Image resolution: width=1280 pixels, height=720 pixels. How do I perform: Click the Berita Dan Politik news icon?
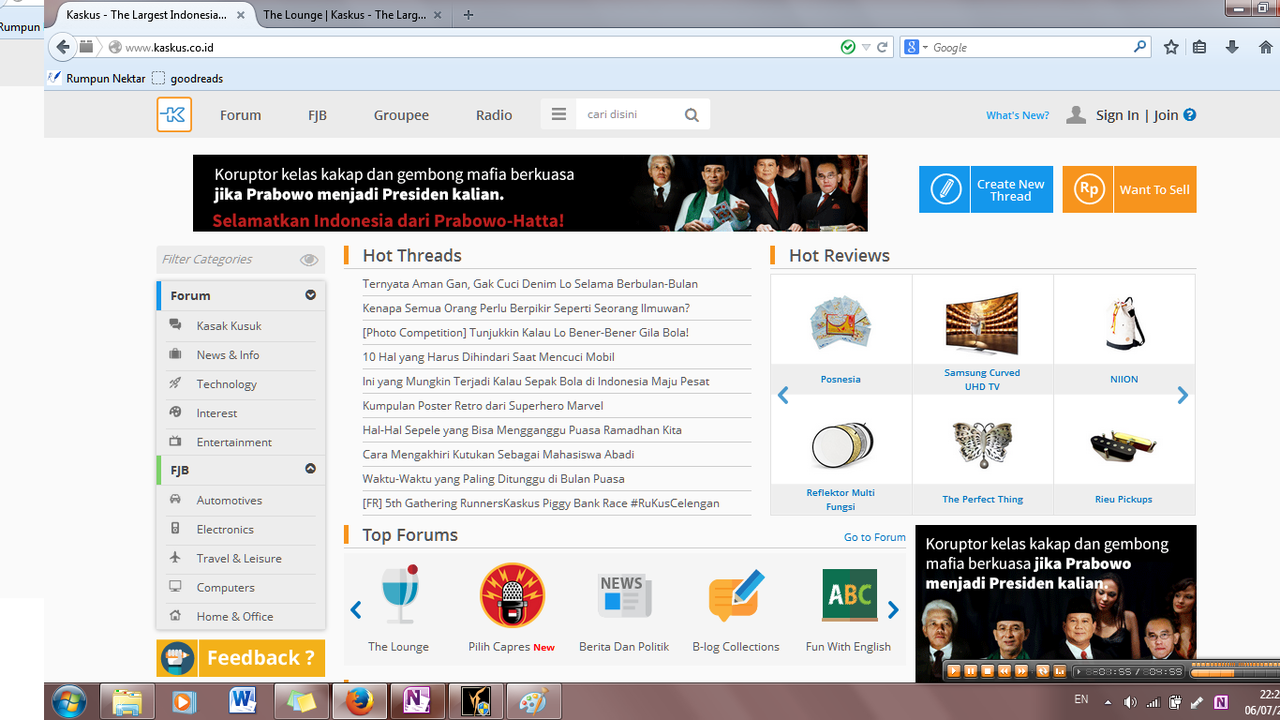tap(624, 596)
